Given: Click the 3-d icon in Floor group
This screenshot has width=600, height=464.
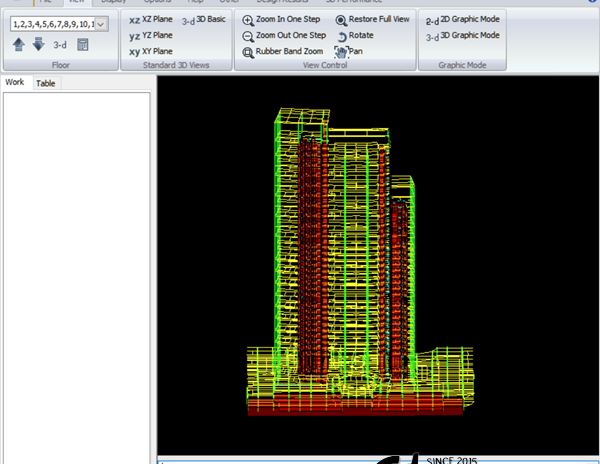Looking at the screenshot, I should point(60,44).
